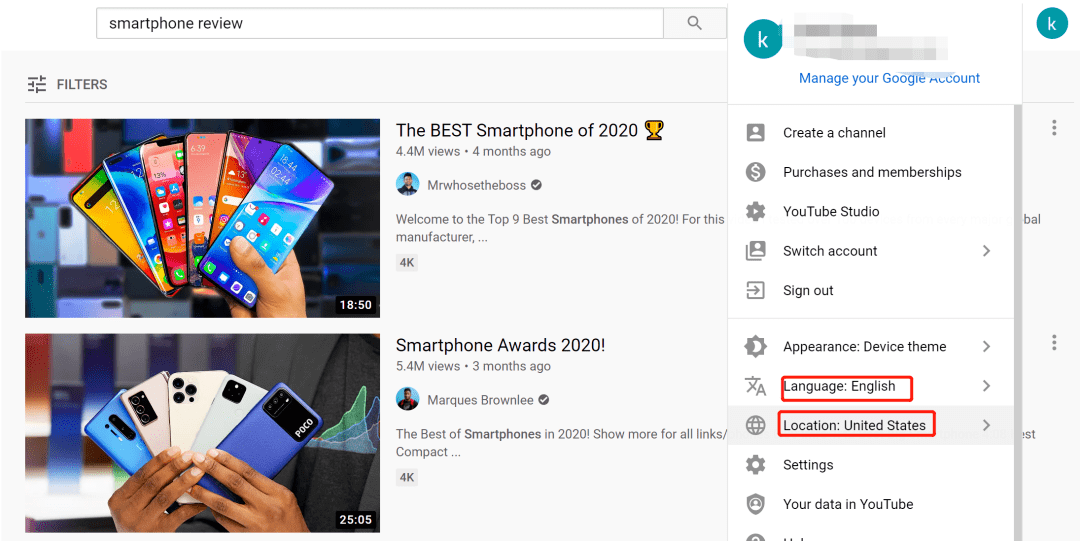Click the Sign out arrow icon
Image resolution: width=1080 pixels, height=541 pixels.
click(x=756, y=290)
